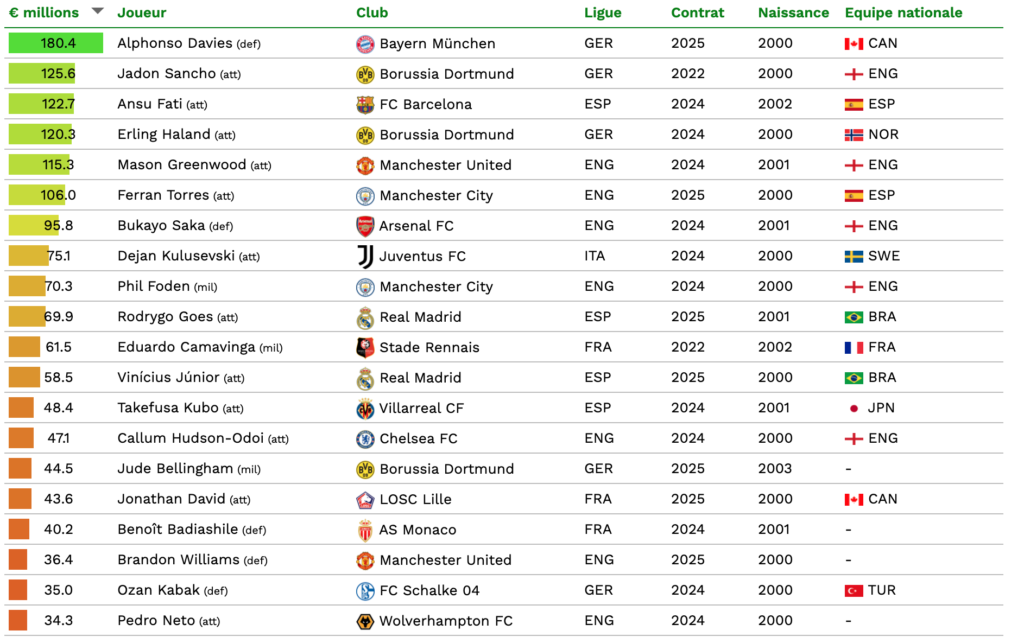Click the Juventus FC logo icon

point(365,257)
